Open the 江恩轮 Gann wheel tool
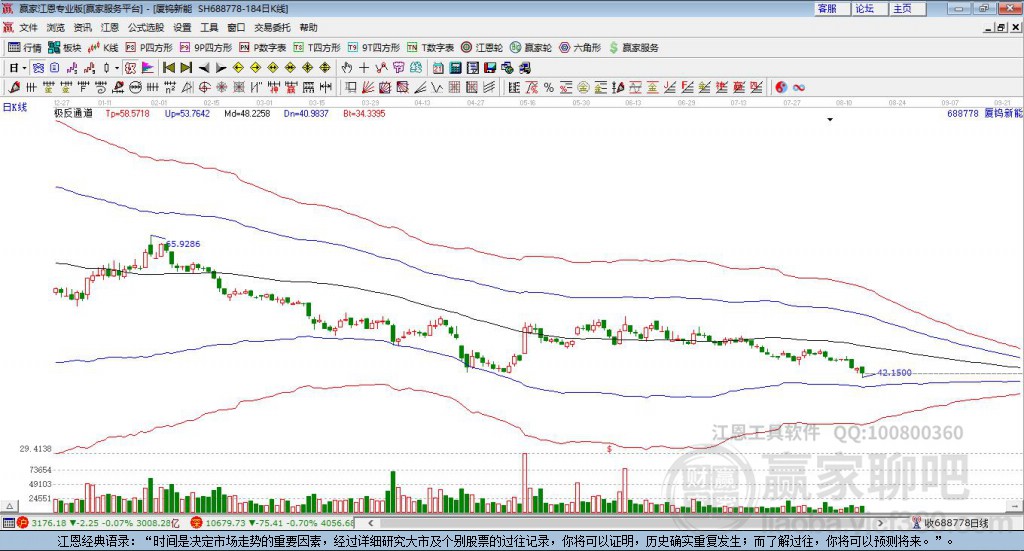This screenshot has width=1024, height=551. (482, 48)
